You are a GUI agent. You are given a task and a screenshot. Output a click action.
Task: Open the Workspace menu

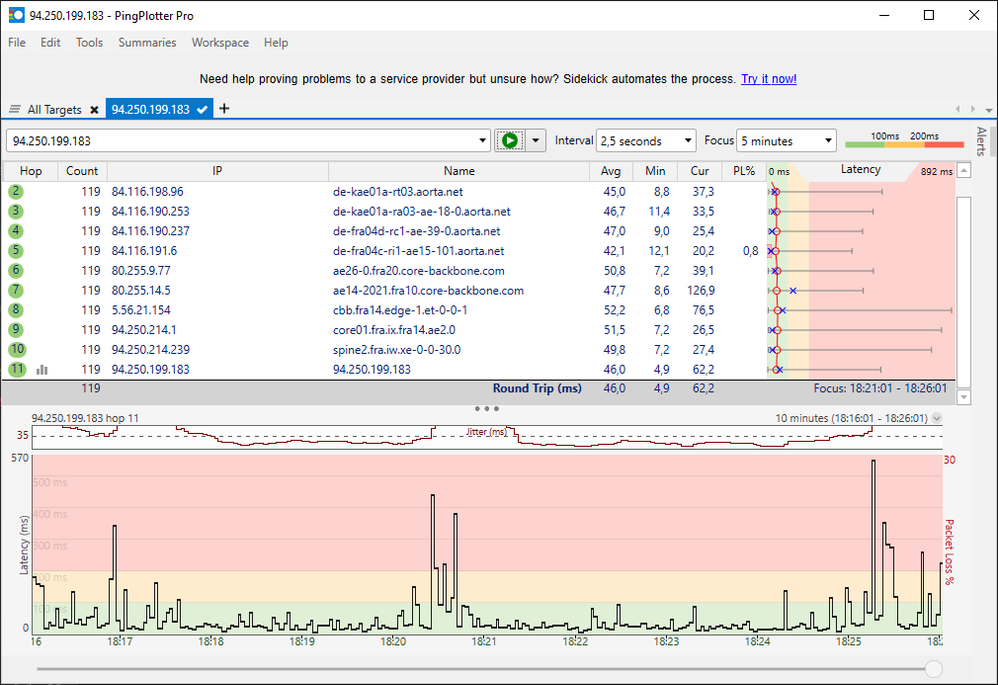220,43
